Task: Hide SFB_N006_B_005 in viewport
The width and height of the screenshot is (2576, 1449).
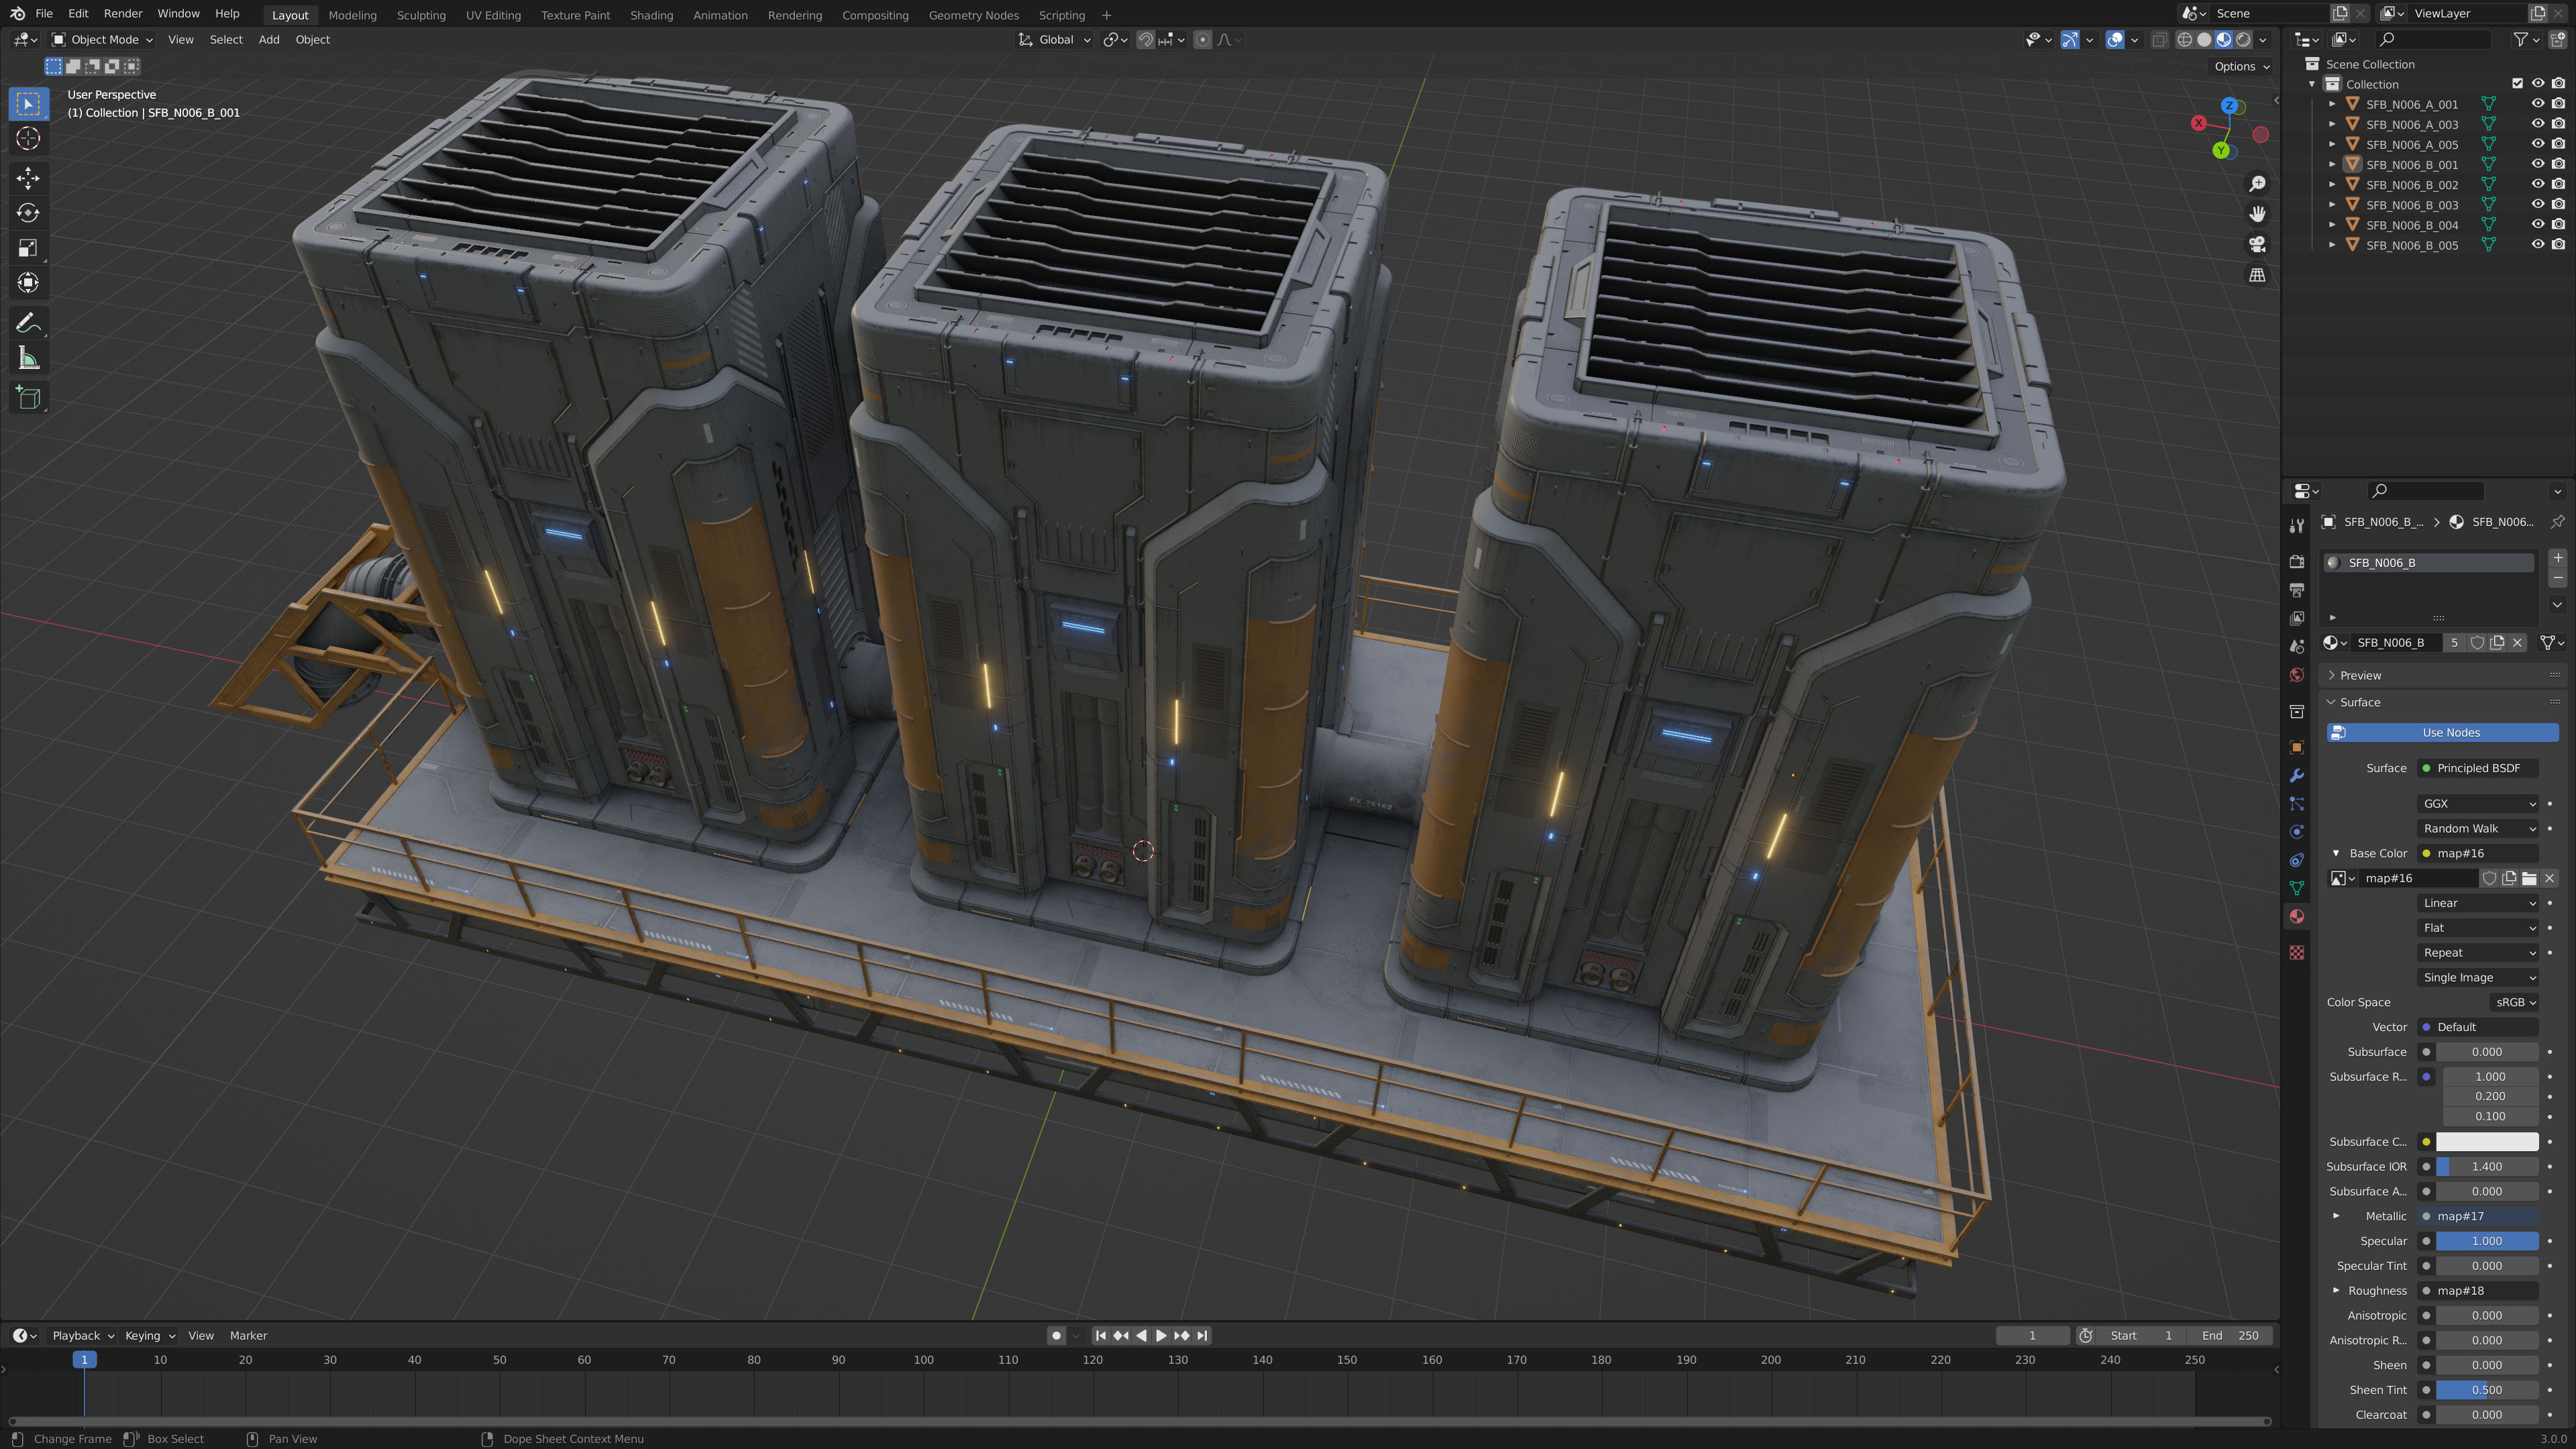Action: 2537,245
